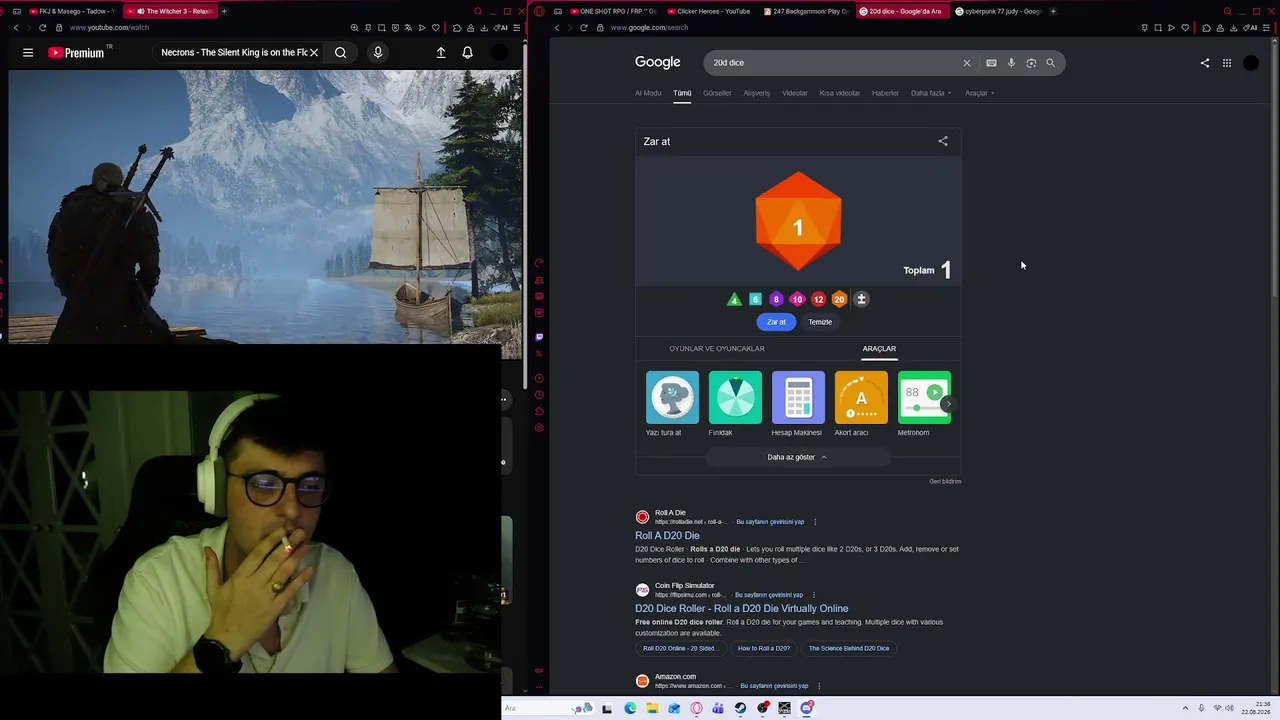Share the Zar at dice widget

943,141
